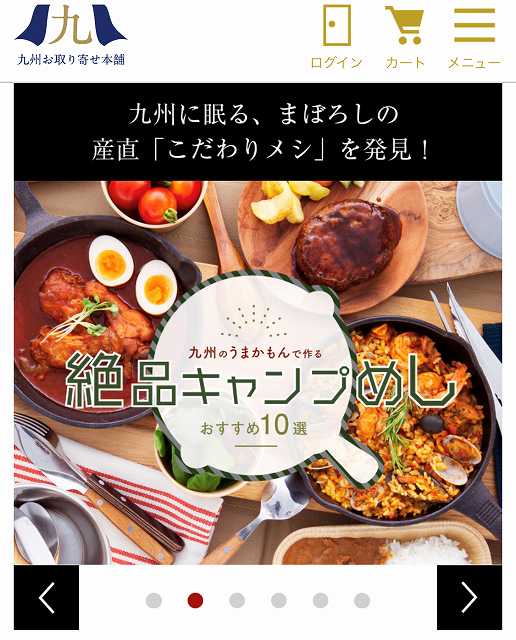The width and height of the screenshot is (516, 640).
Task: Click the カート text label
Action: click(405, 62)
